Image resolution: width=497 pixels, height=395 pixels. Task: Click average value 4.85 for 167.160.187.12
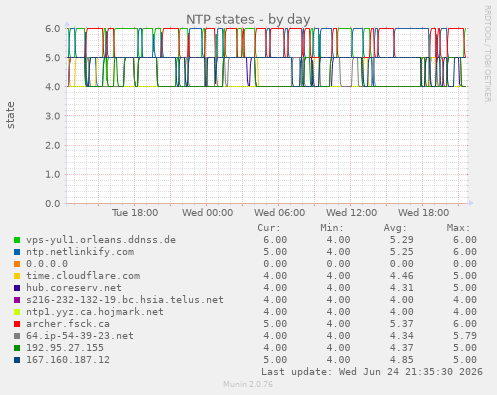coord(402,360)
